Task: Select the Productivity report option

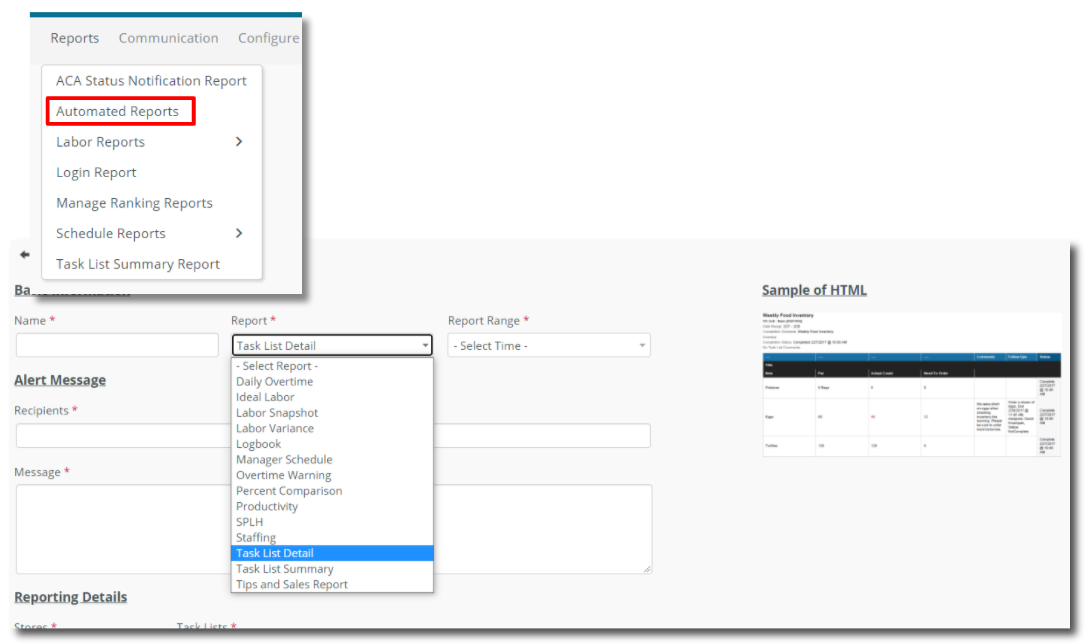Action: tap(267, 506)
